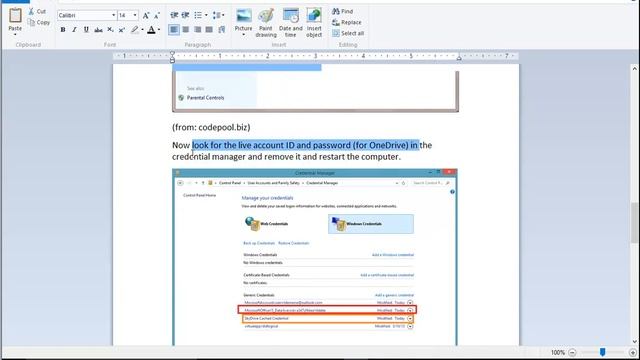Click the left indent marker on ruler
The width and height of the screenshot is (640, 360).
[172, 60]
